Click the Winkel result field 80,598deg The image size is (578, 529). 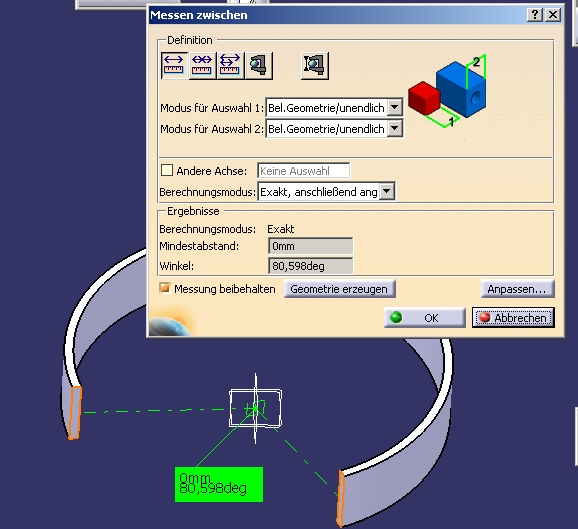(310, 266)
